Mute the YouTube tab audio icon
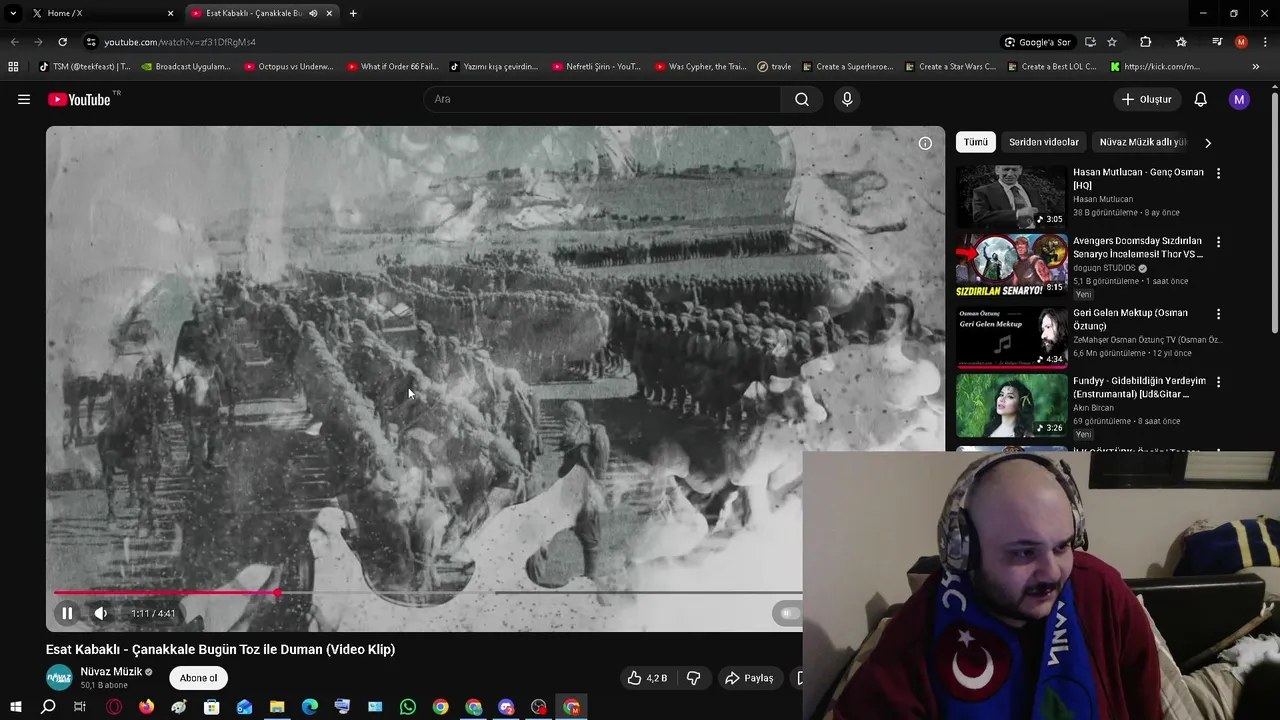Screen dimensions: 1280x720 313,13
